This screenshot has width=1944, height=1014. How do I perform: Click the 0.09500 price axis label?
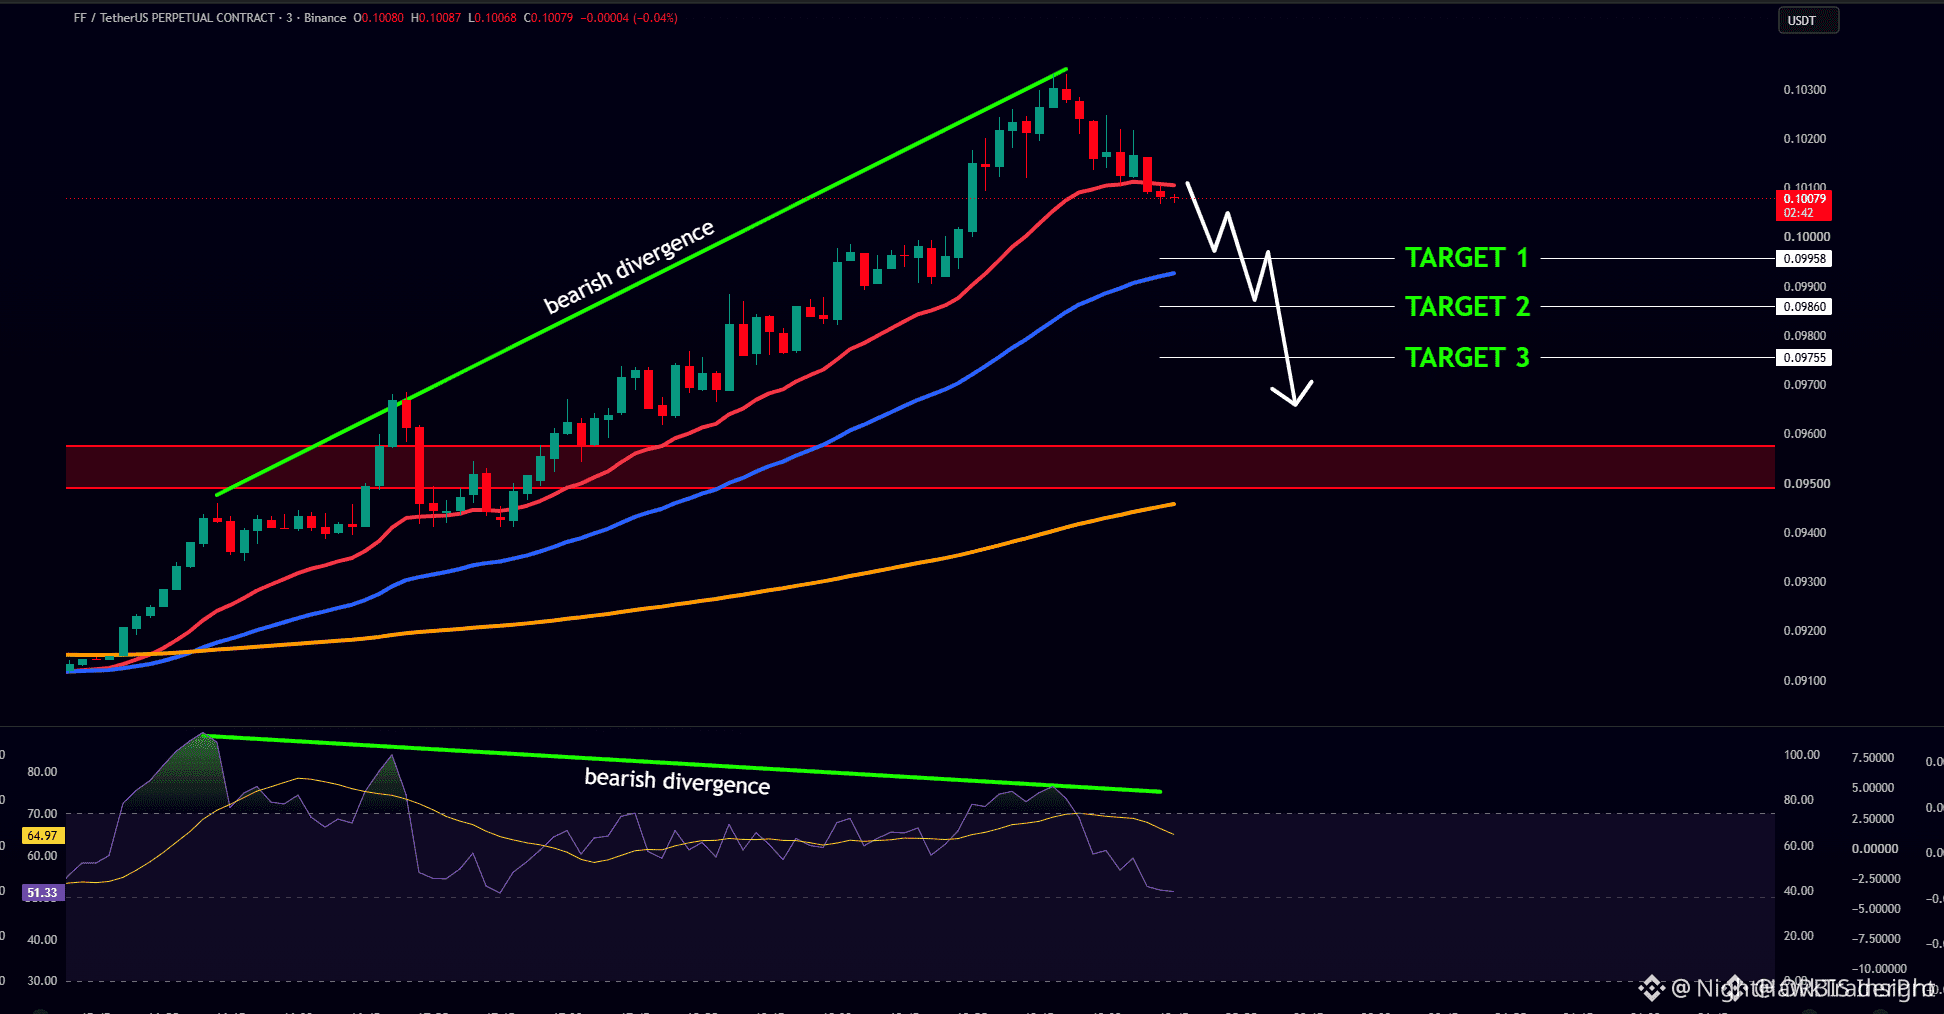point(1805,484)
